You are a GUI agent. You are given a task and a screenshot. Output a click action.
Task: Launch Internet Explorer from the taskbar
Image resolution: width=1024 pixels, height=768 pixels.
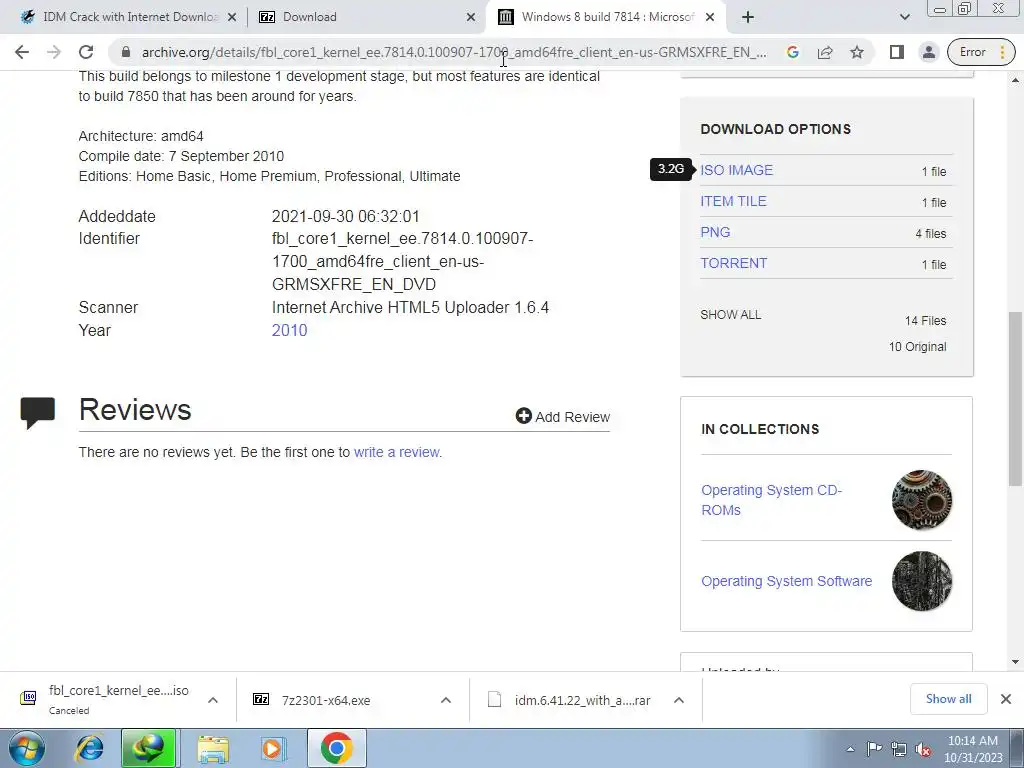click(x=89, y=748)
